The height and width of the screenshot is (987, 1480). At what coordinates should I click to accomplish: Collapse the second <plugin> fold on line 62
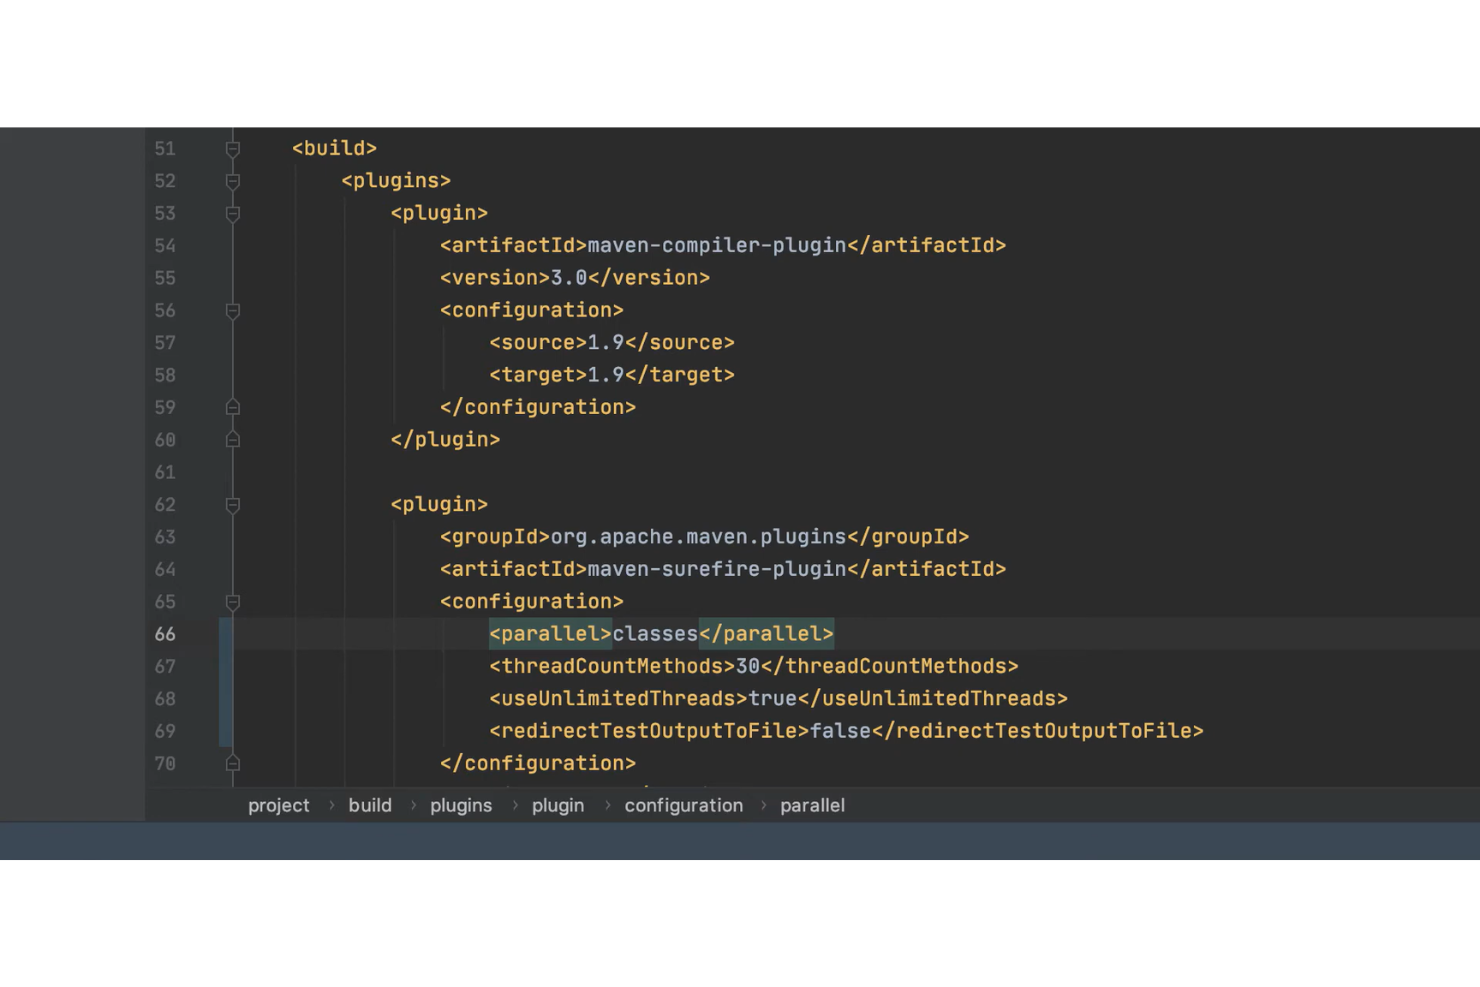click(x=232, y=505)
